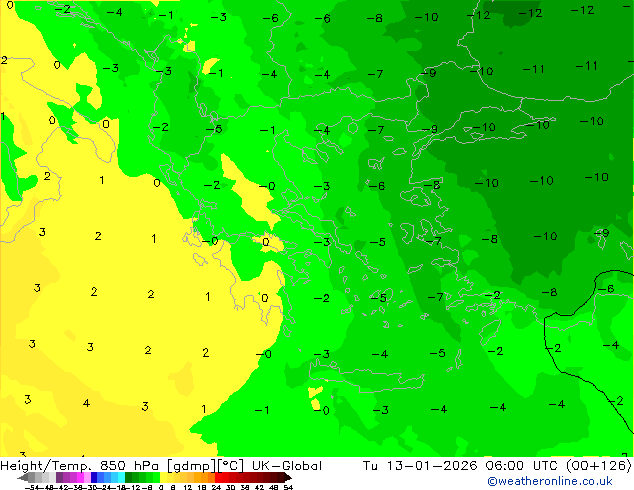634x490 pixels.
Task: Click the "(00+126)" forecast run offset
Action: (x=599, y=466)
